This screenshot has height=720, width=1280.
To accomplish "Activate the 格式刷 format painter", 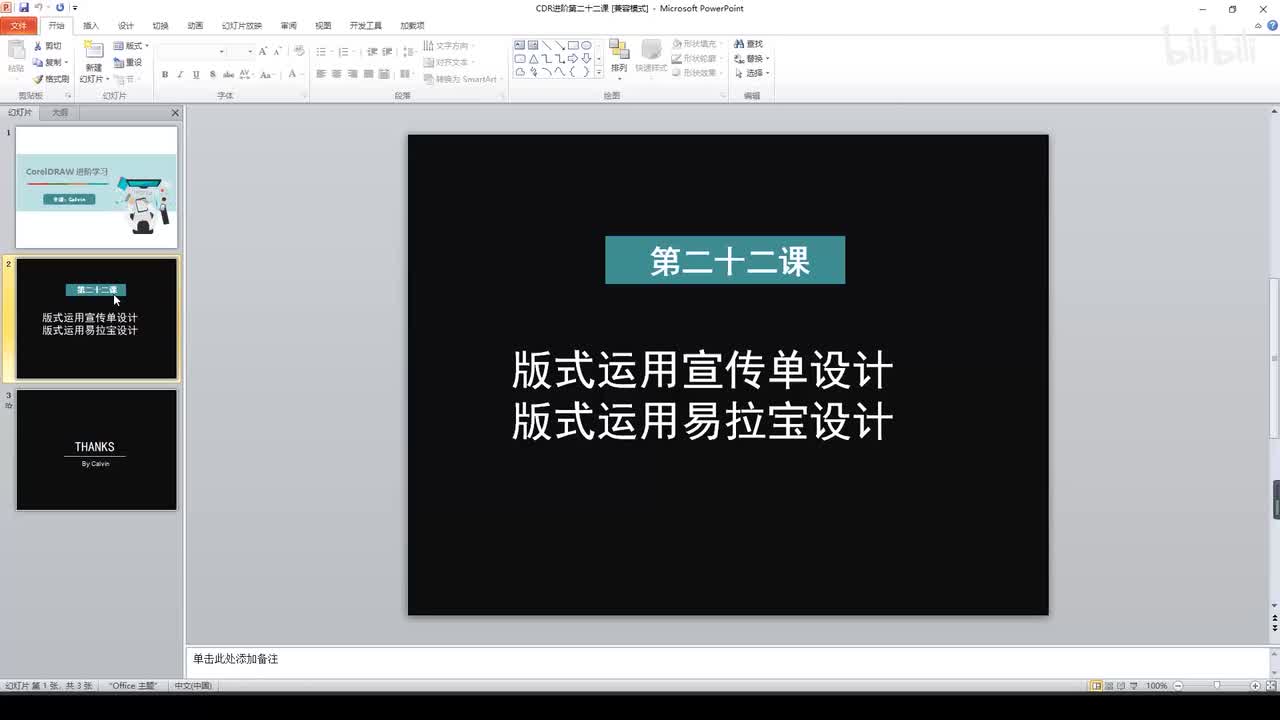I will 51,79.
